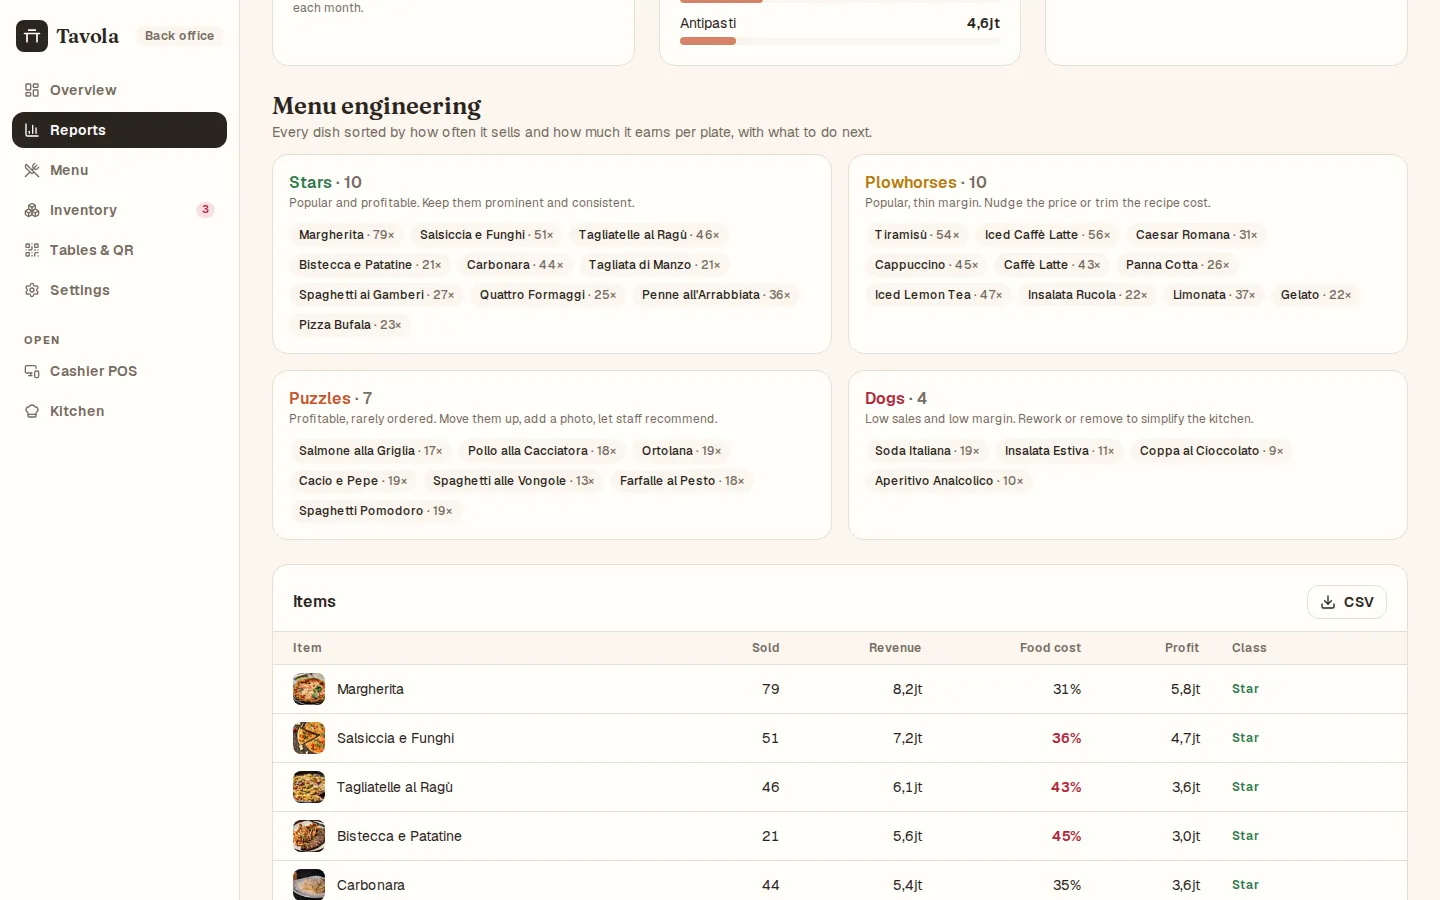Image resolution: width=1440 pixels, height=900 pixels.
Task: Click the Inventory boxes icon
Action: coord(32,210)
